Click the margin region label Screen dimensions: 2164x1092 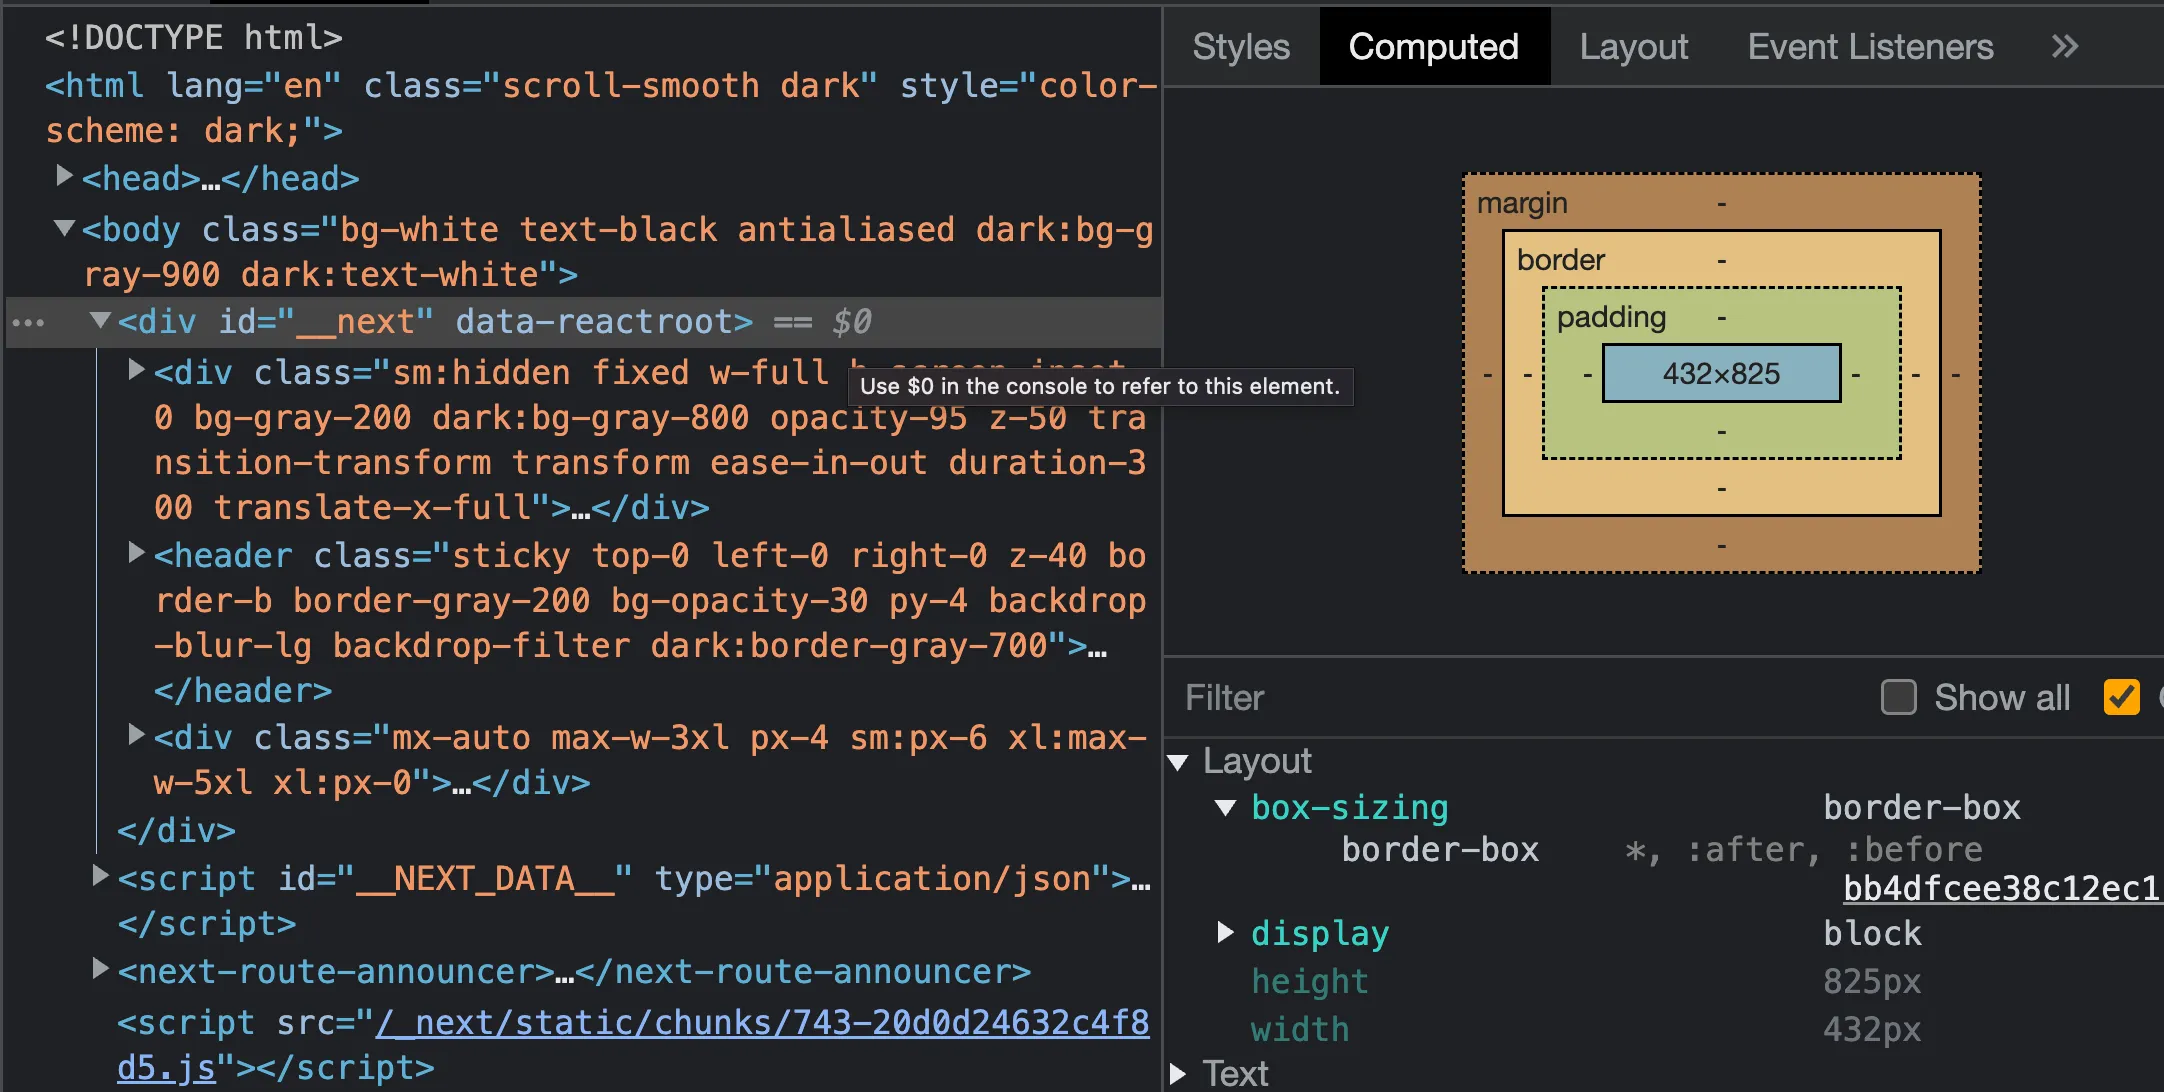(x=1522, y=203)
